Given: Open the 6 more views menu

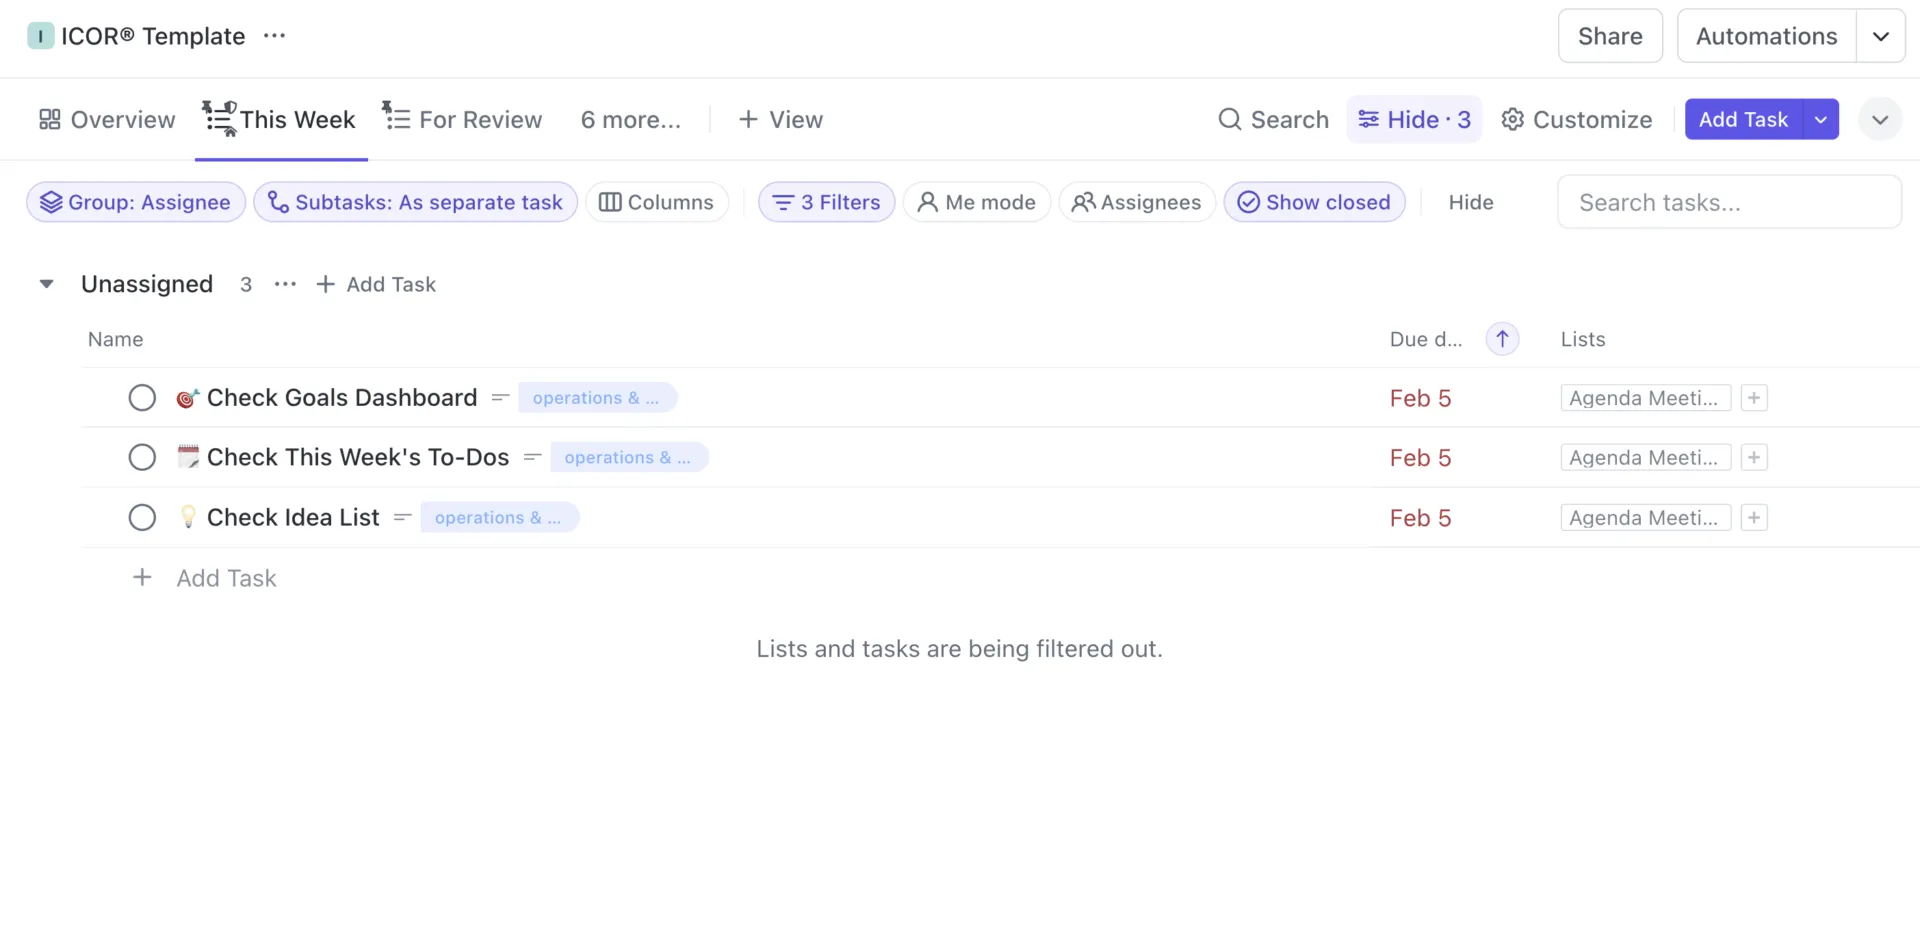Looking at the screenshot, I should (631, 120).
